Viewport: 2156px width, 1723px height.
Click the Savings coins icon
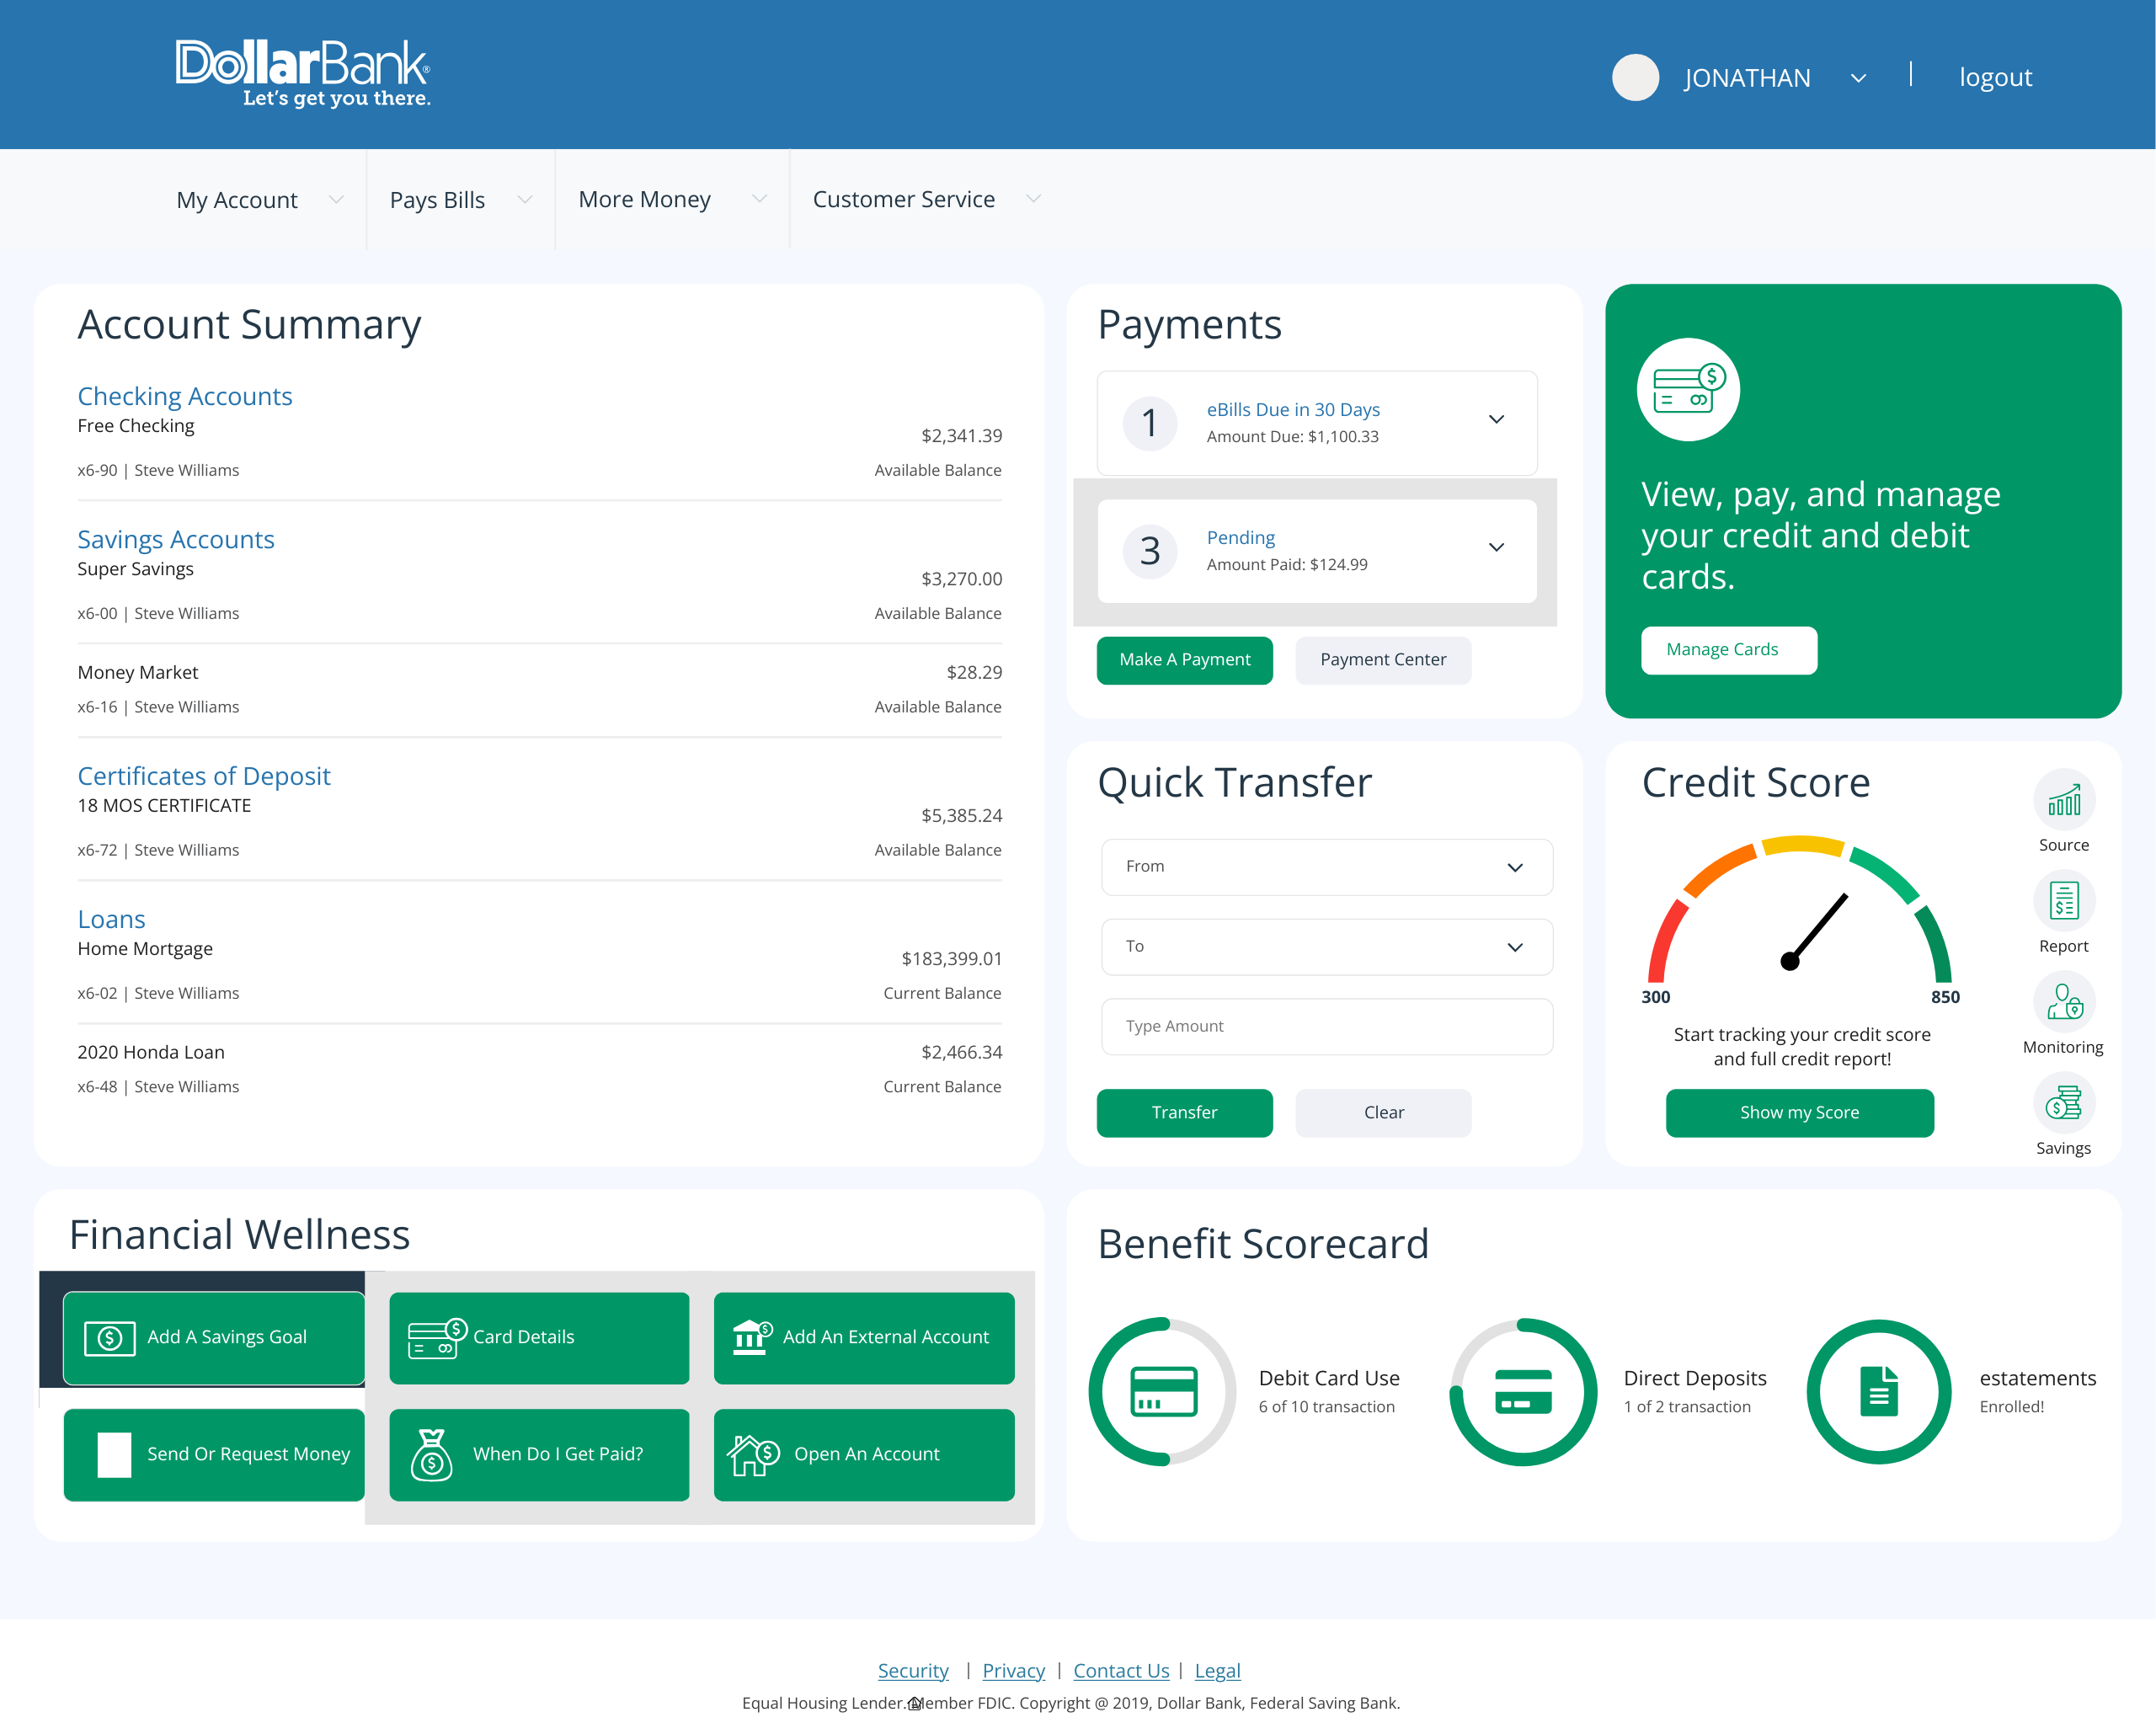tap(2063, 1103)
